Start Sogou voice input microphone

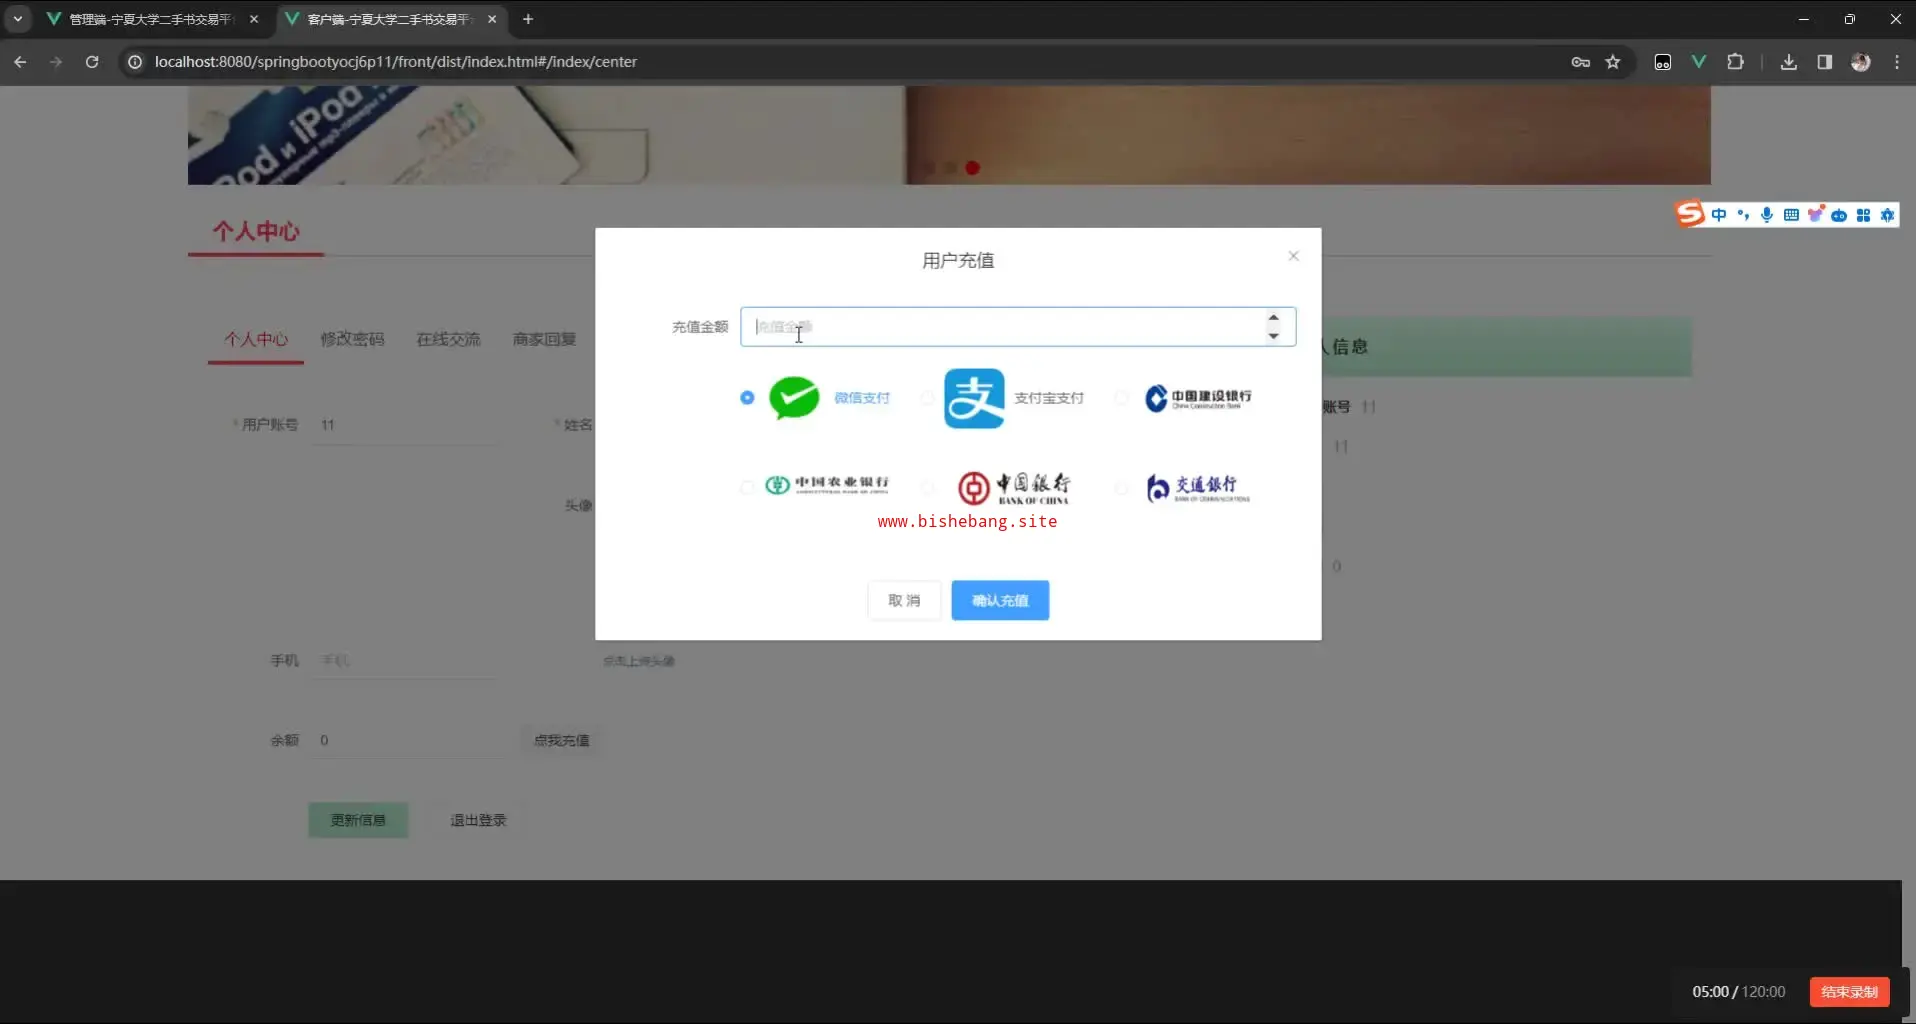(x=1767, y=215)
